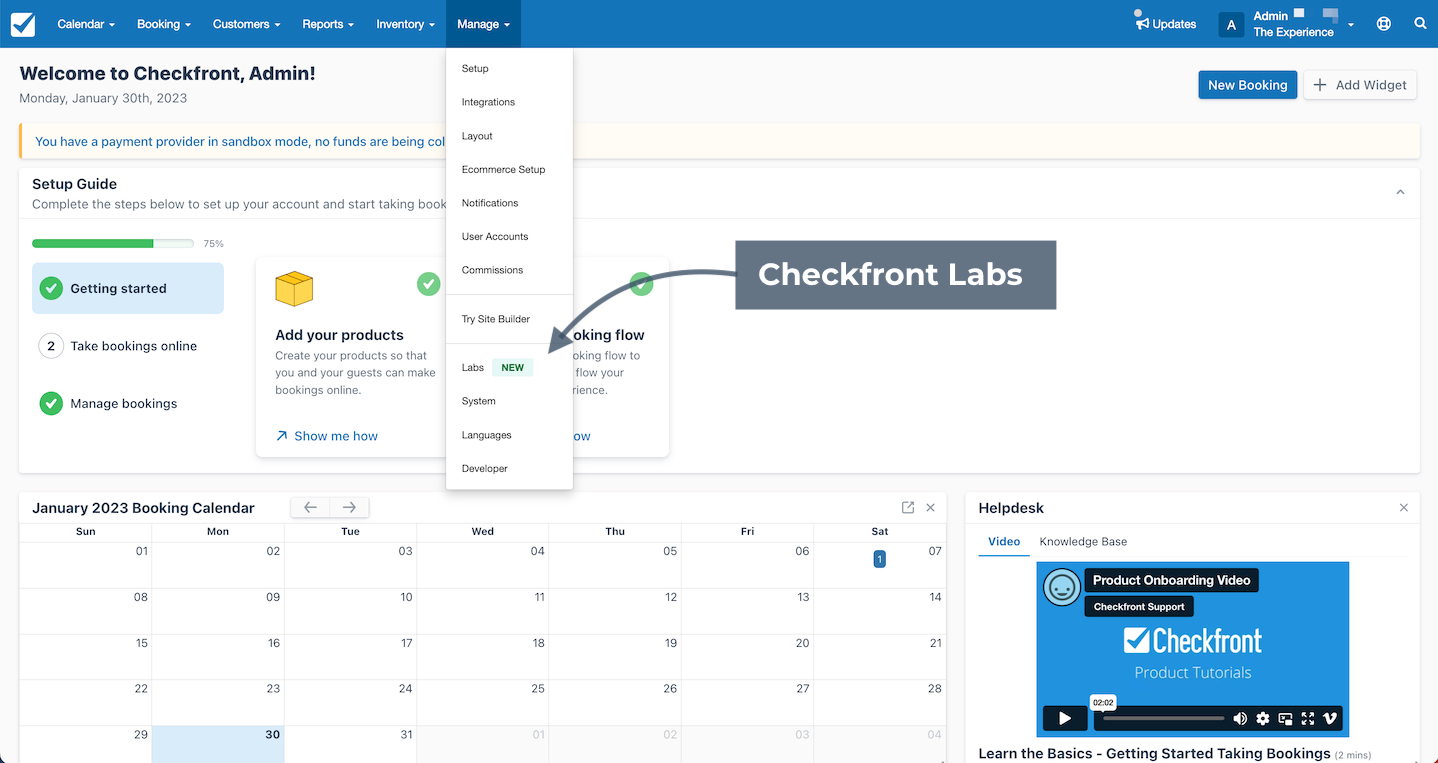1438x763 pixels.
Task: Go to previous month in calendar
Action: 310,508
